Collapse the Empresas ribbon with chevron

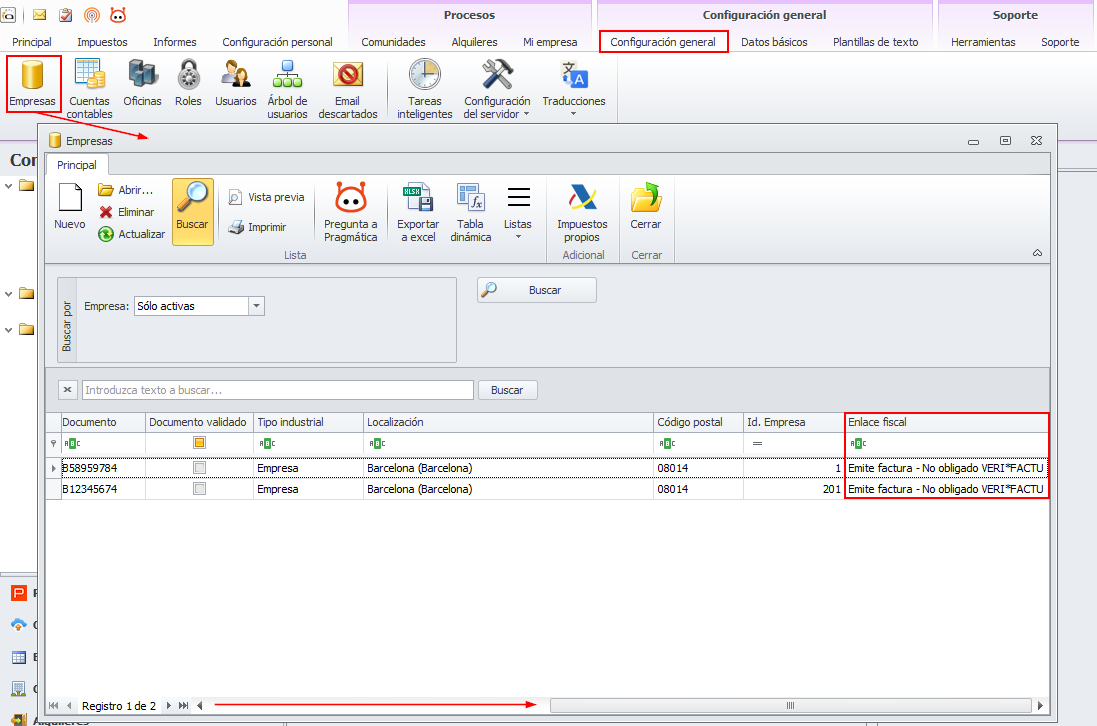[x=1038, y=252]
